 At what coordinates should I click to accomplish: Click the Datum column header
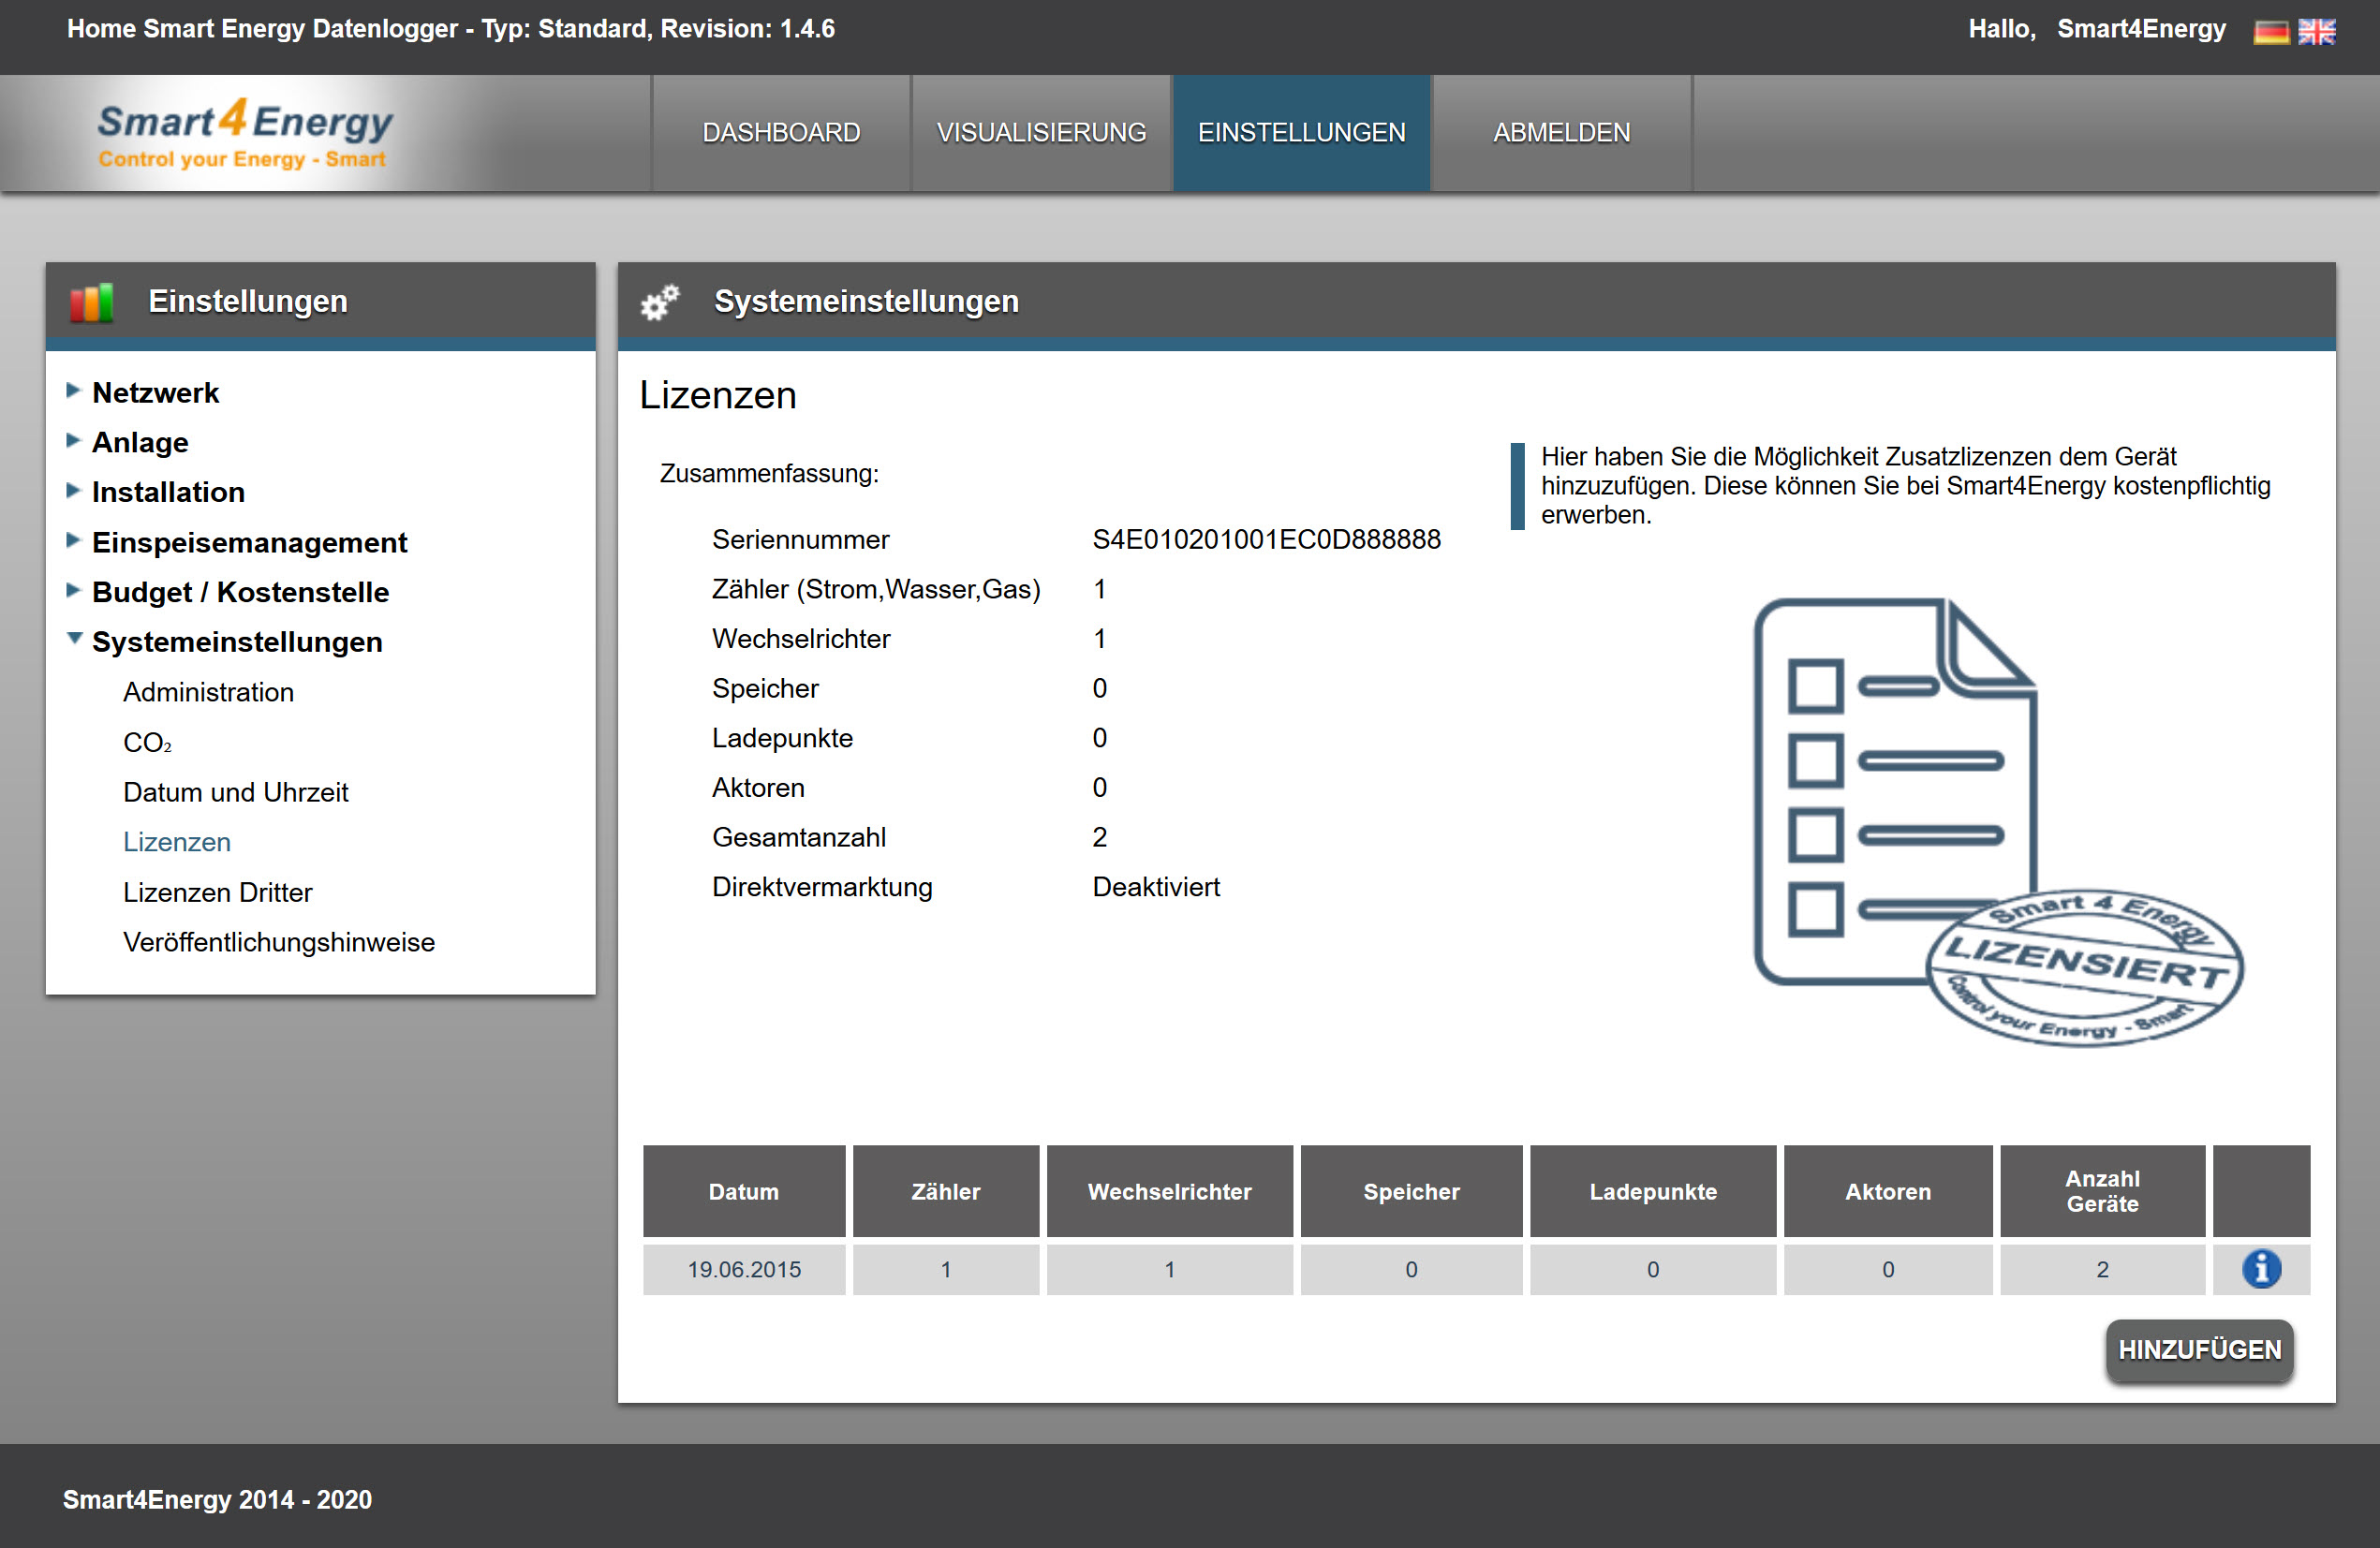point(743,1191)
